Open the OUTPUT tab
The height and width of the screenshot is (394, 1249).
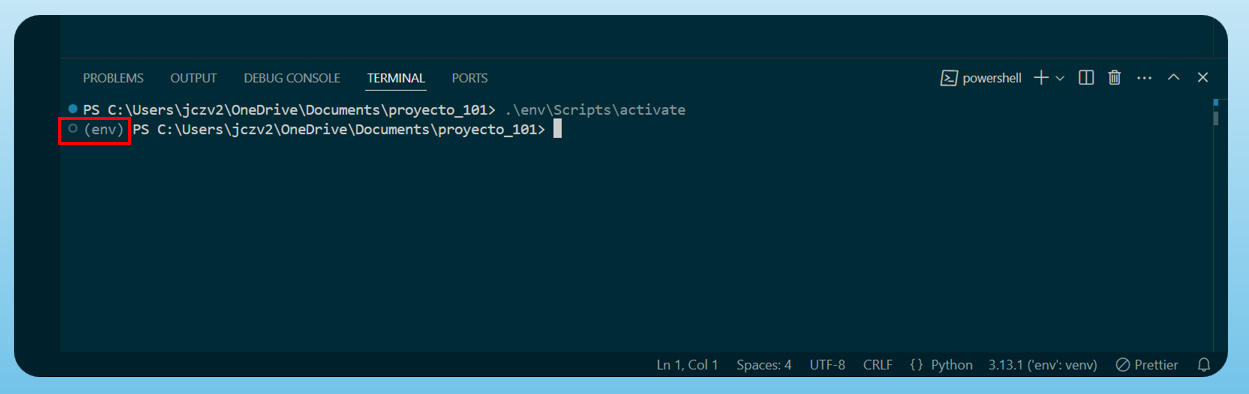[x=193, y=78]
